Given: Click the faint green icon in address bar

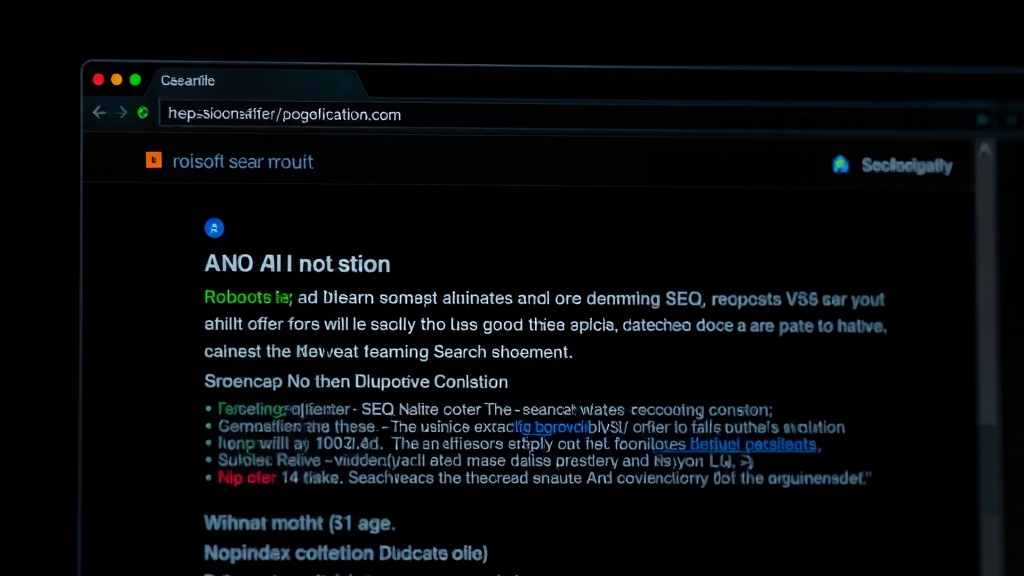Looking at the screenshot, I should coord(982,119).
